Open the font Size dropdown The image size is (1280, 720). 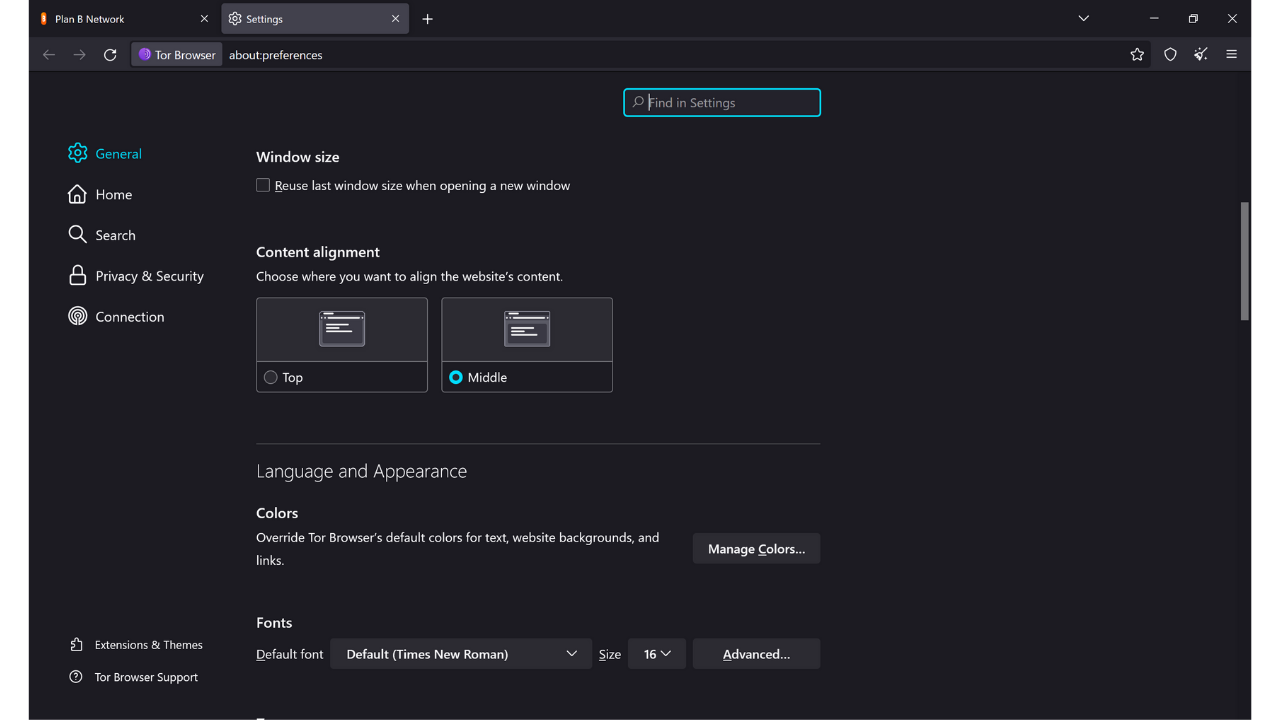[656, 653]
